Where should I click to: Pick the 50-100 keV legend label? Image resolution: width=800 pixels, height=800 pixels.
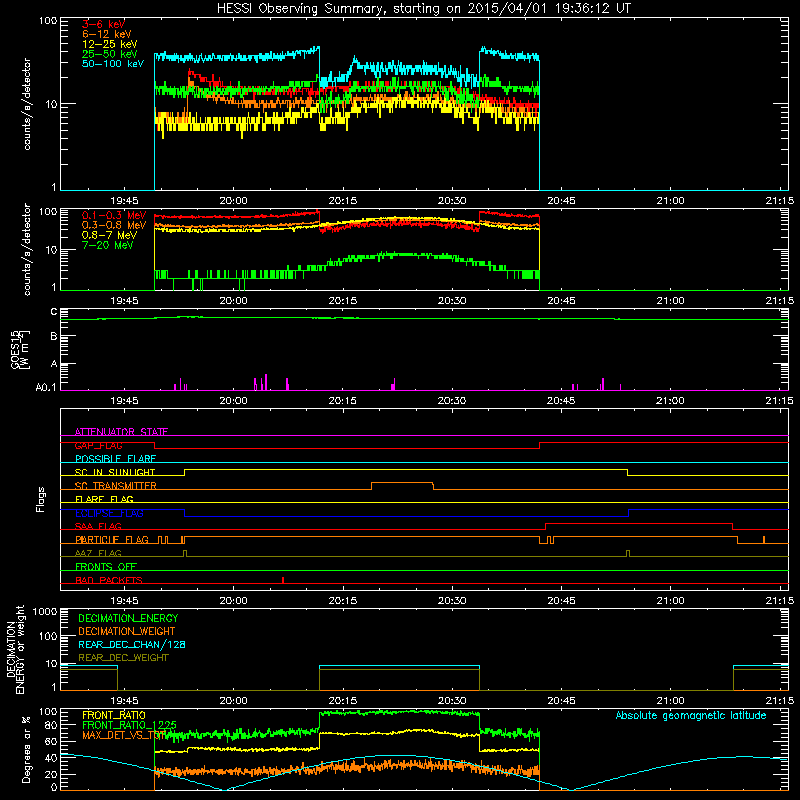point(113,64)
